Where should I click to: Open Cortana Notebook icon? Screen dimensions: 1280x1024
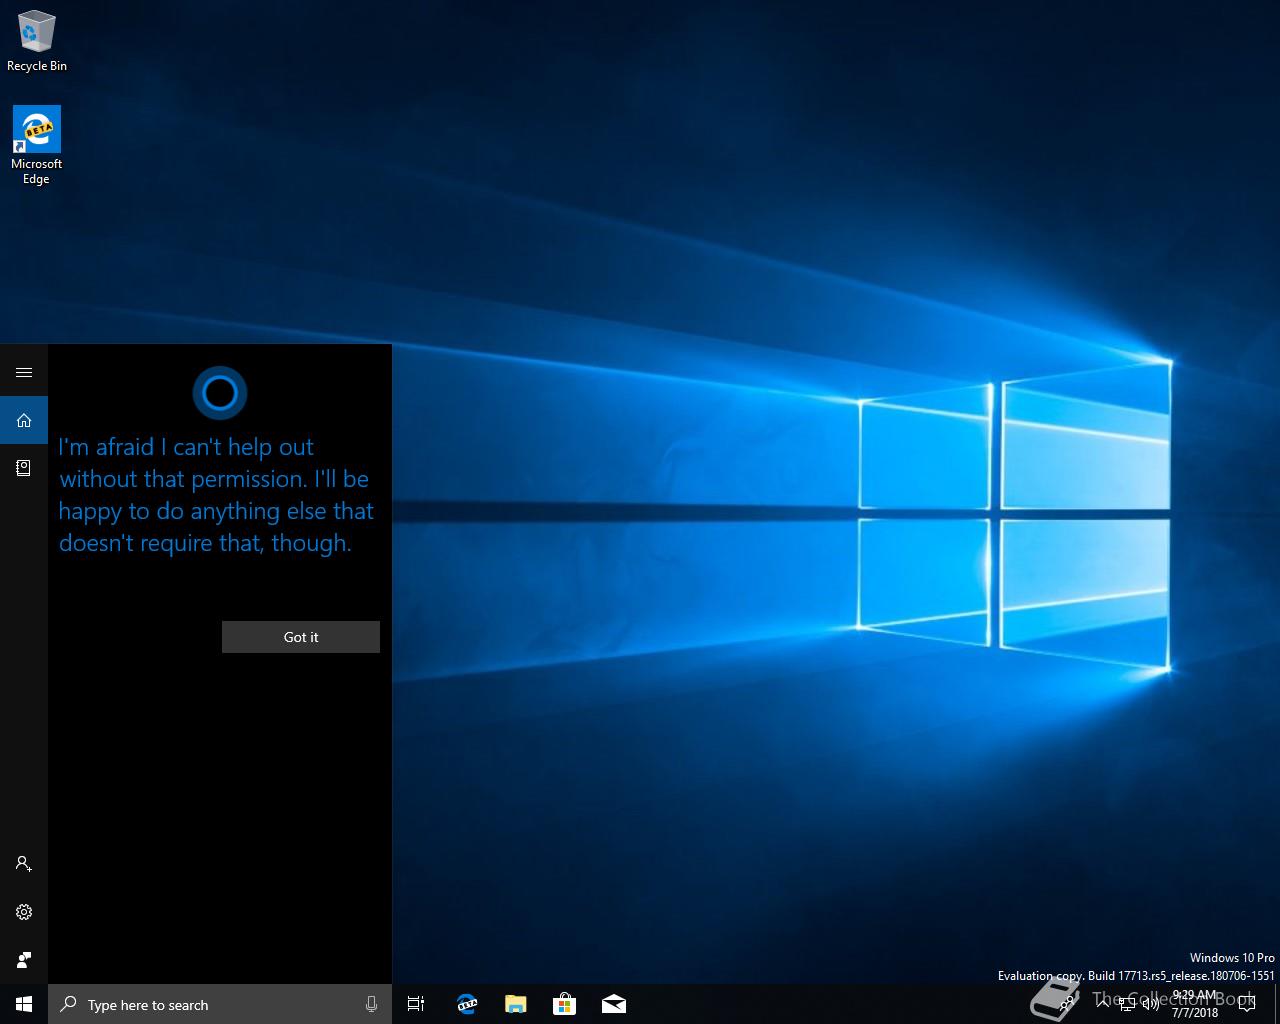click(x=24, y=468)
